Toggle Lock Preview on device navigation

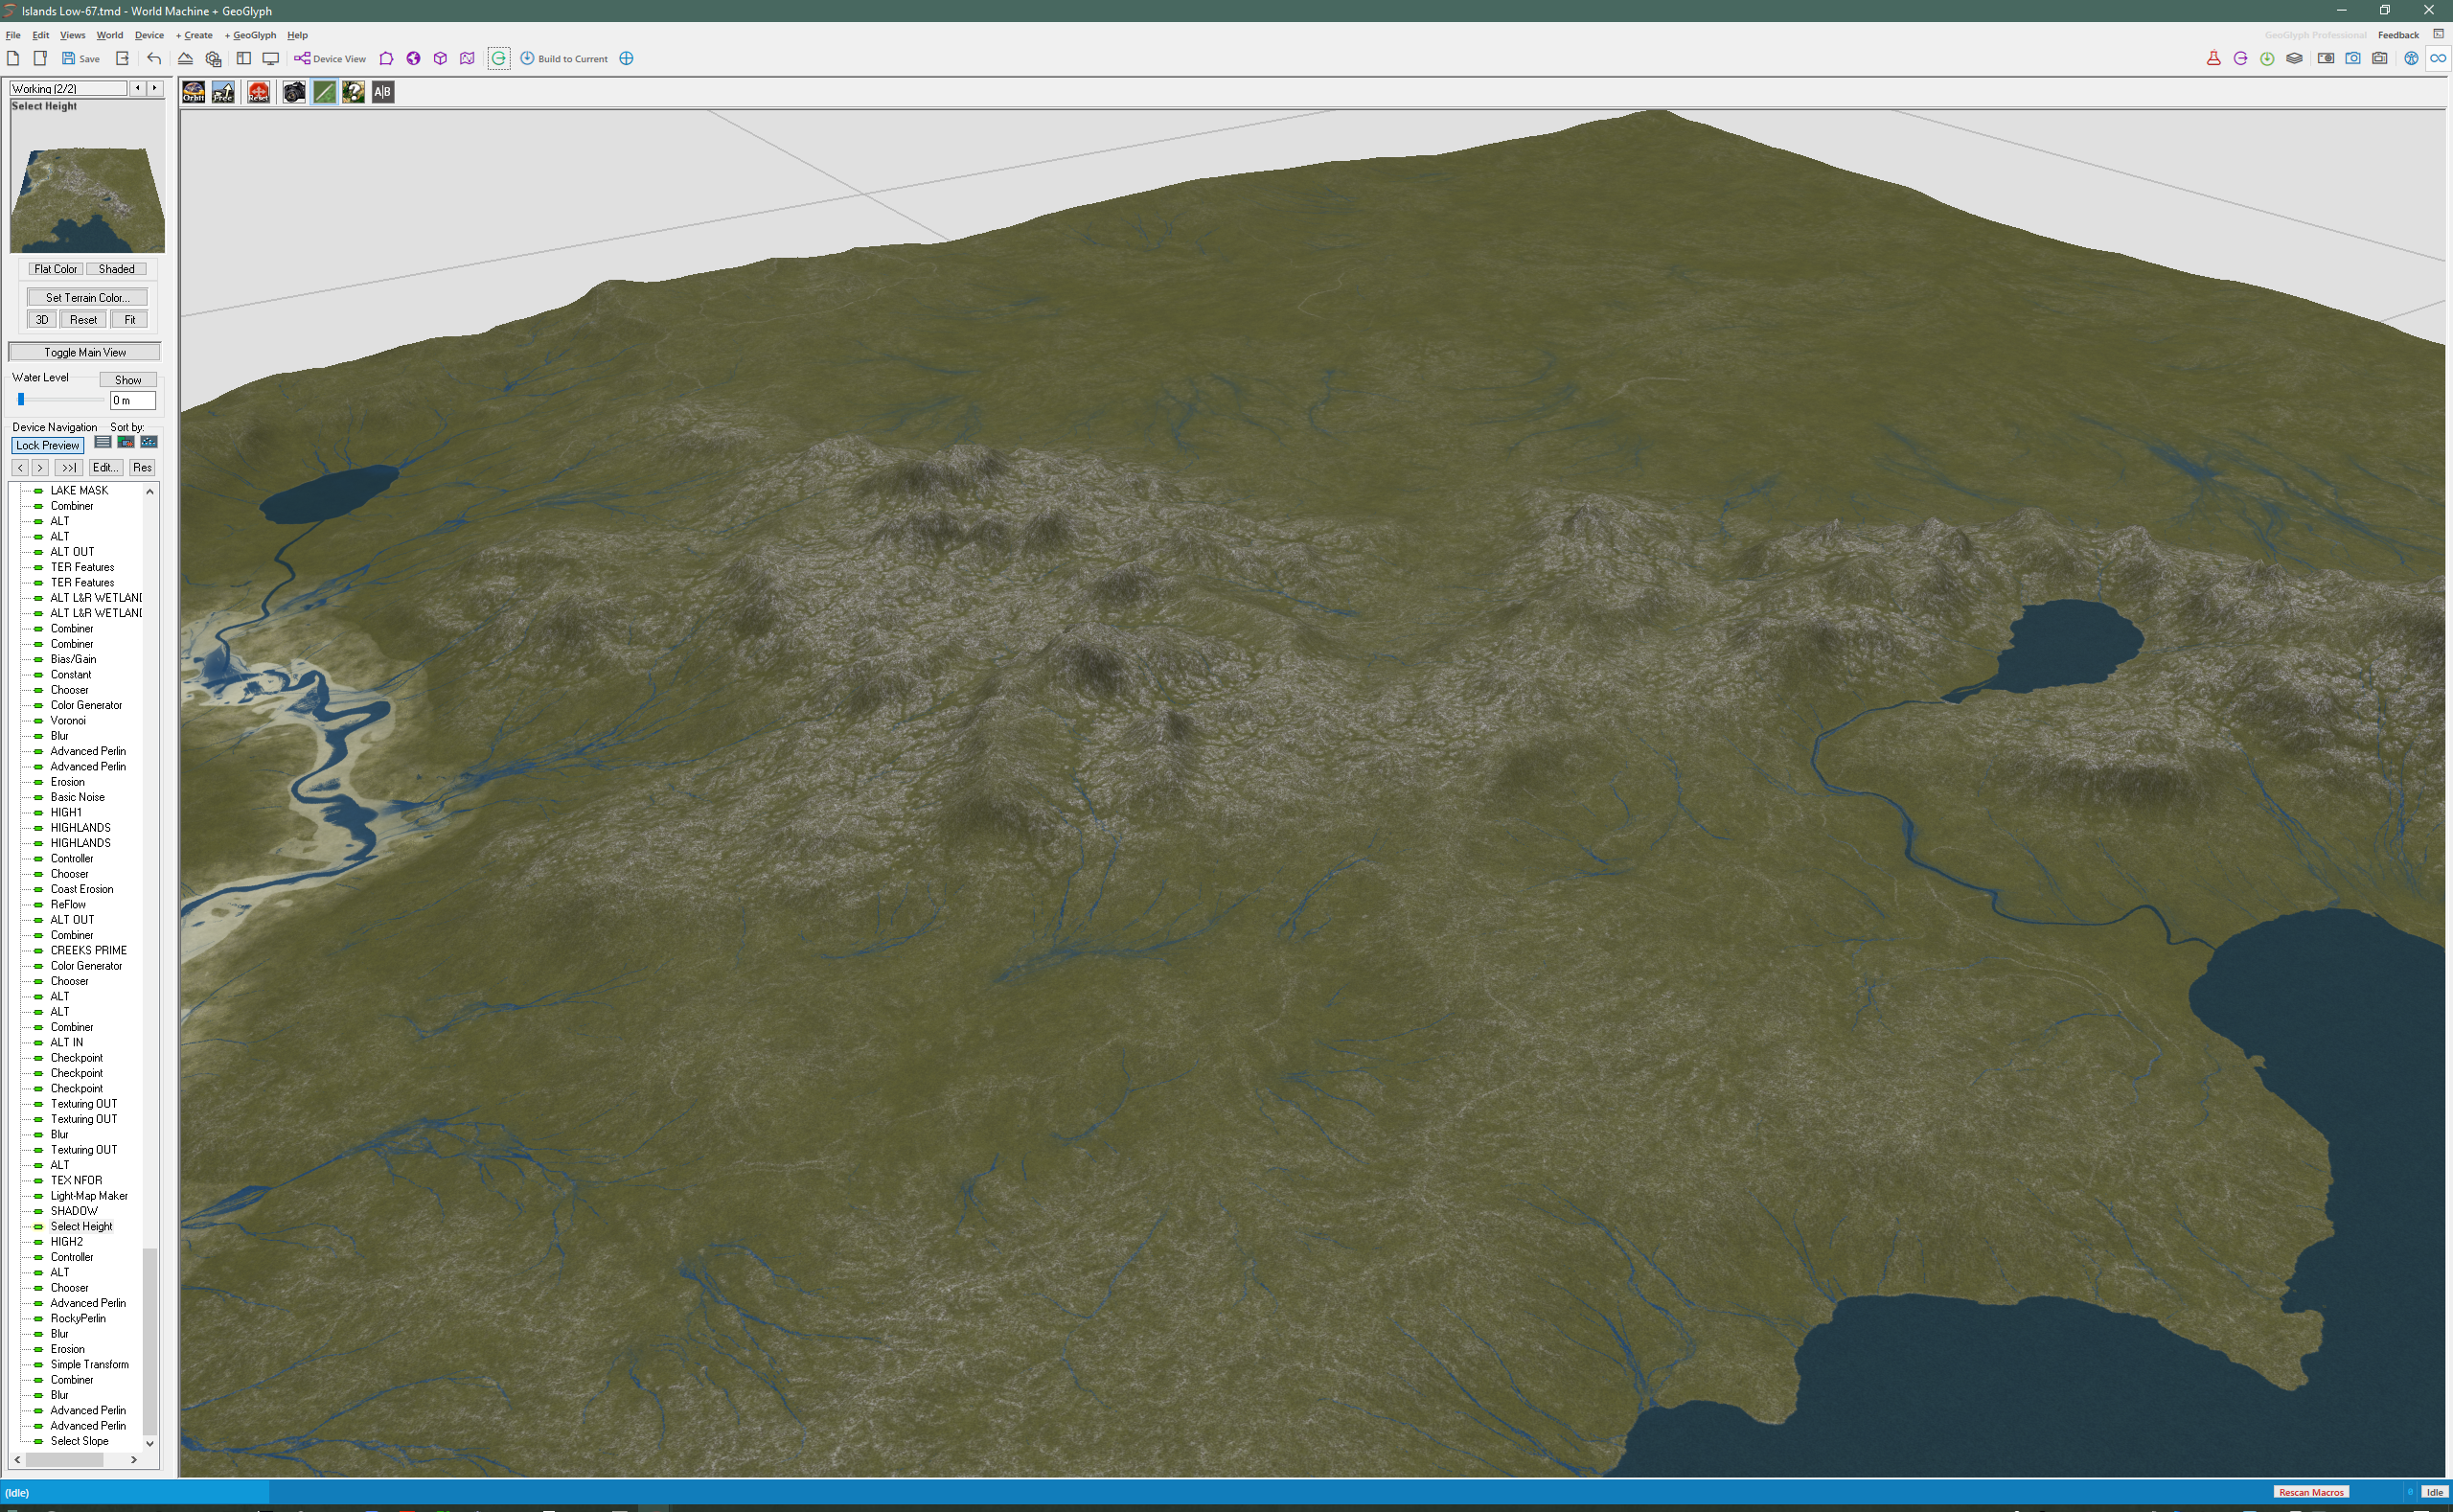point(47,446)
